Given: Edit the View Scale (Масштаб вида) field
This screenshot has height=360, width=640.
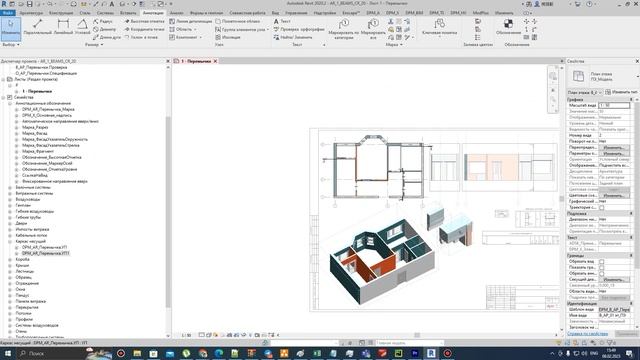Looking at the screenshot, I should (614, 105).
